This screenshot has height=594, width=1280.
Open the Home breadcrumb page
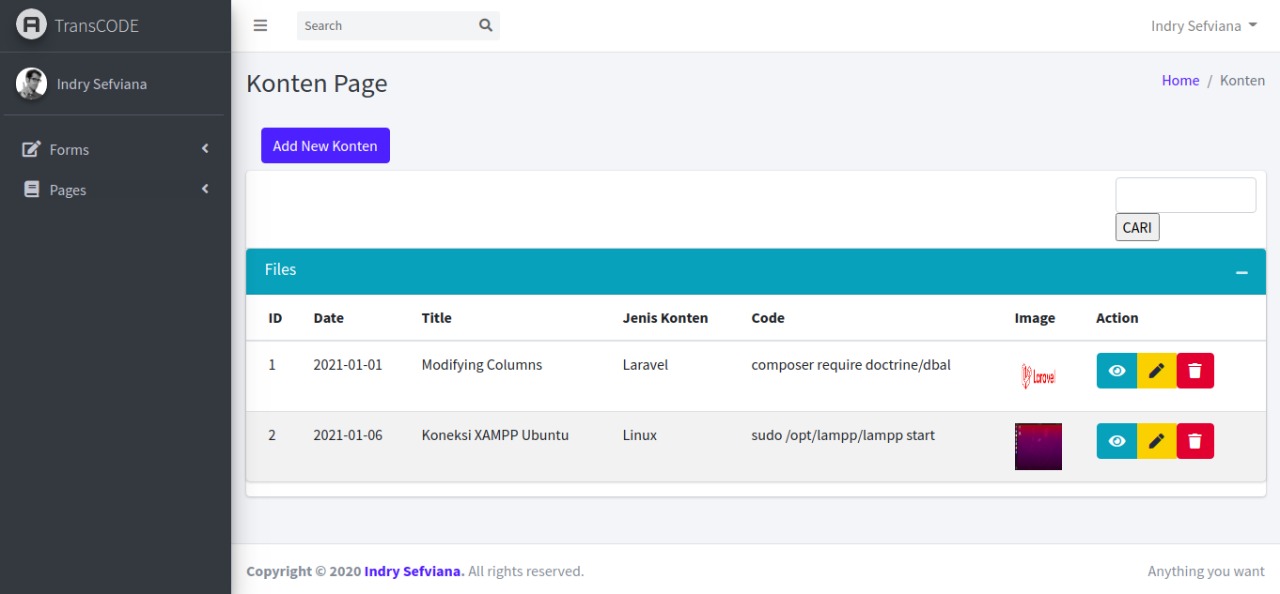tap(1180, 80)
